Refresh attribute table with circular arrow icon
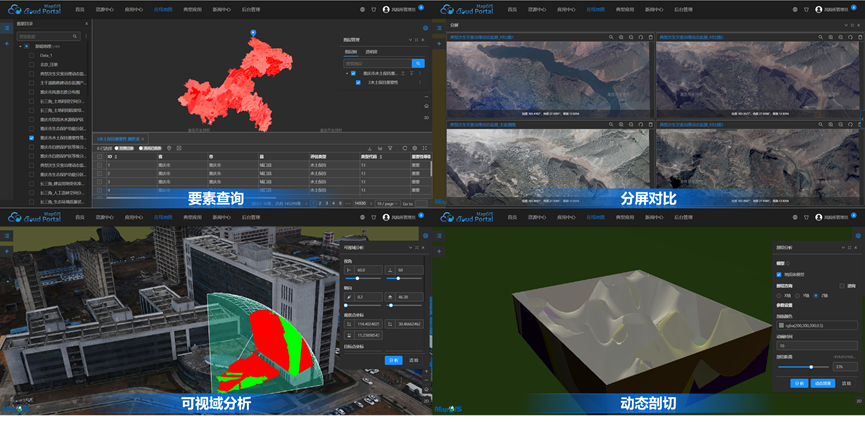 [405, 148]
